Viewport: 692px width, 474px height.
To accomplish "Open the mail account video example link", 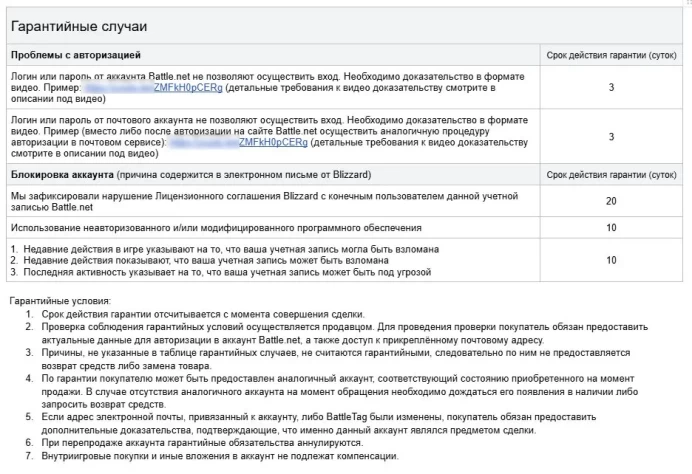I will [x=239, y=142].
